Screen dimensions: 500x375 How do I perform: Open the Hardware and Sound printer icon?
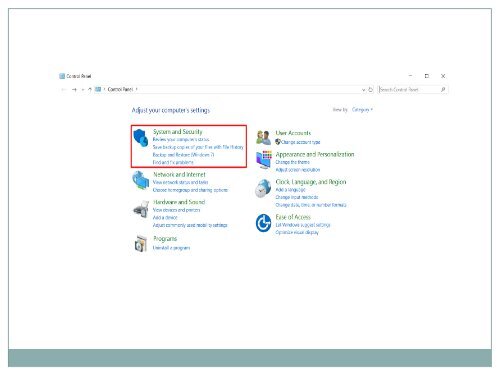tap(141, 209)
